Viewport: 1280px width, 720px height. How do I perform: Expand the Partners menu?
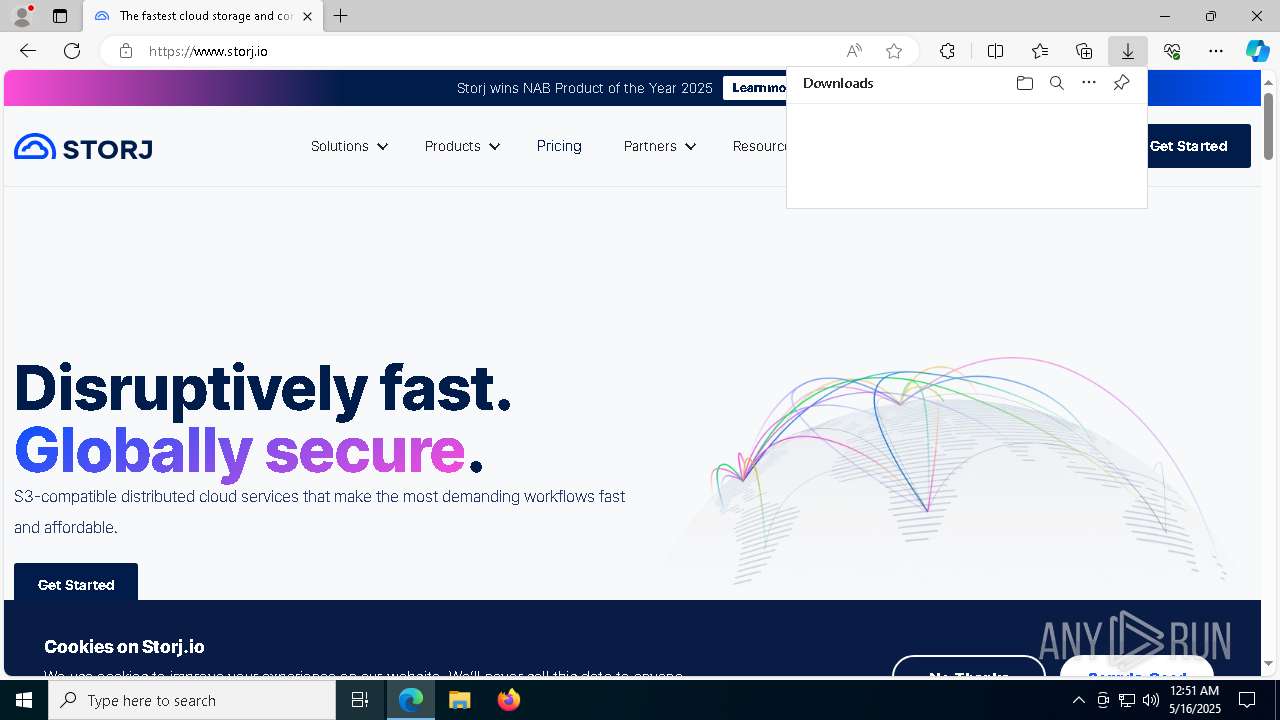click(660, 146)
